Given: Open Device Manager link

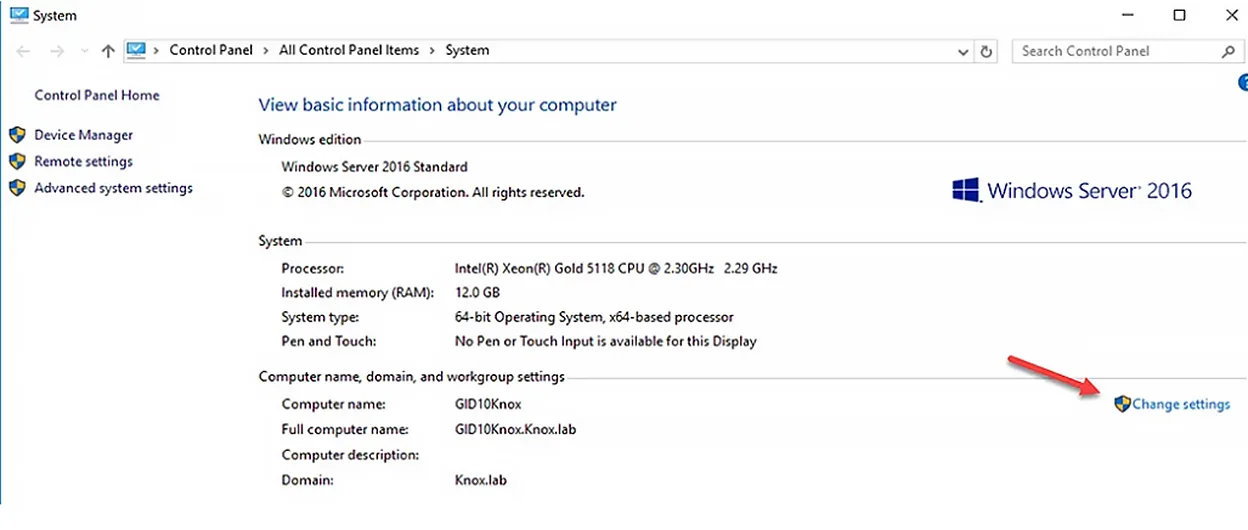Looking at the screenshot, I should (83, 135).
